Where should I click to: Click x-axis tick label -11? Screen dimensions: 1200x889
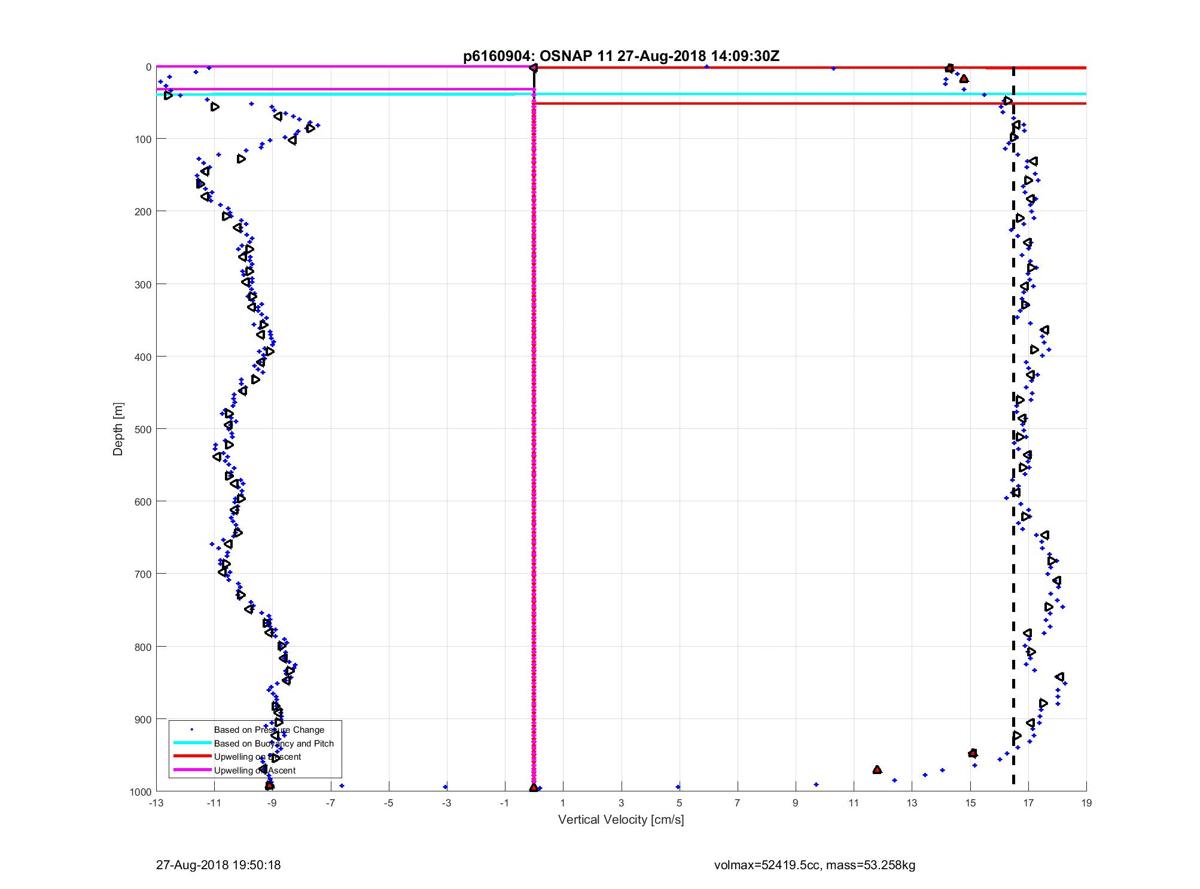(213, 803)
